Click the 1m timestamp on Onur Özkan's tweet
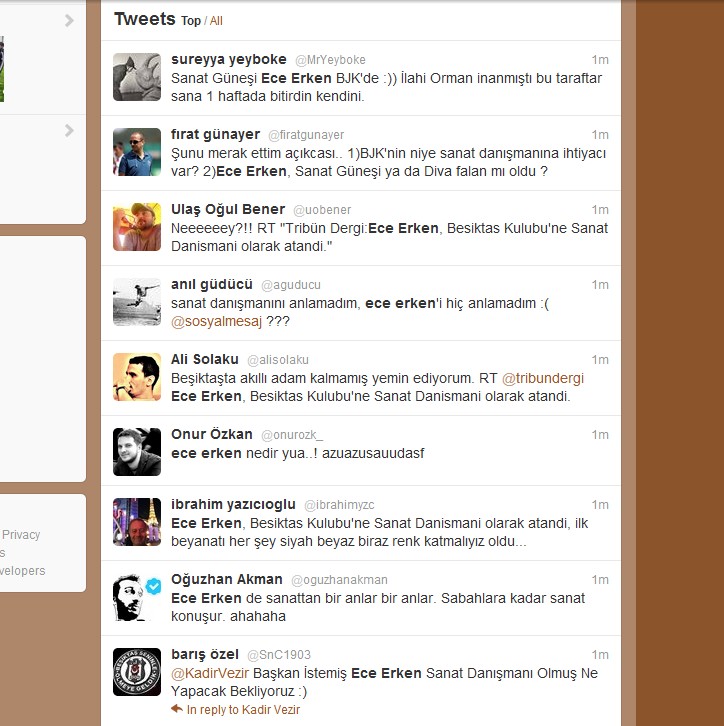 [x=600, y=435]
